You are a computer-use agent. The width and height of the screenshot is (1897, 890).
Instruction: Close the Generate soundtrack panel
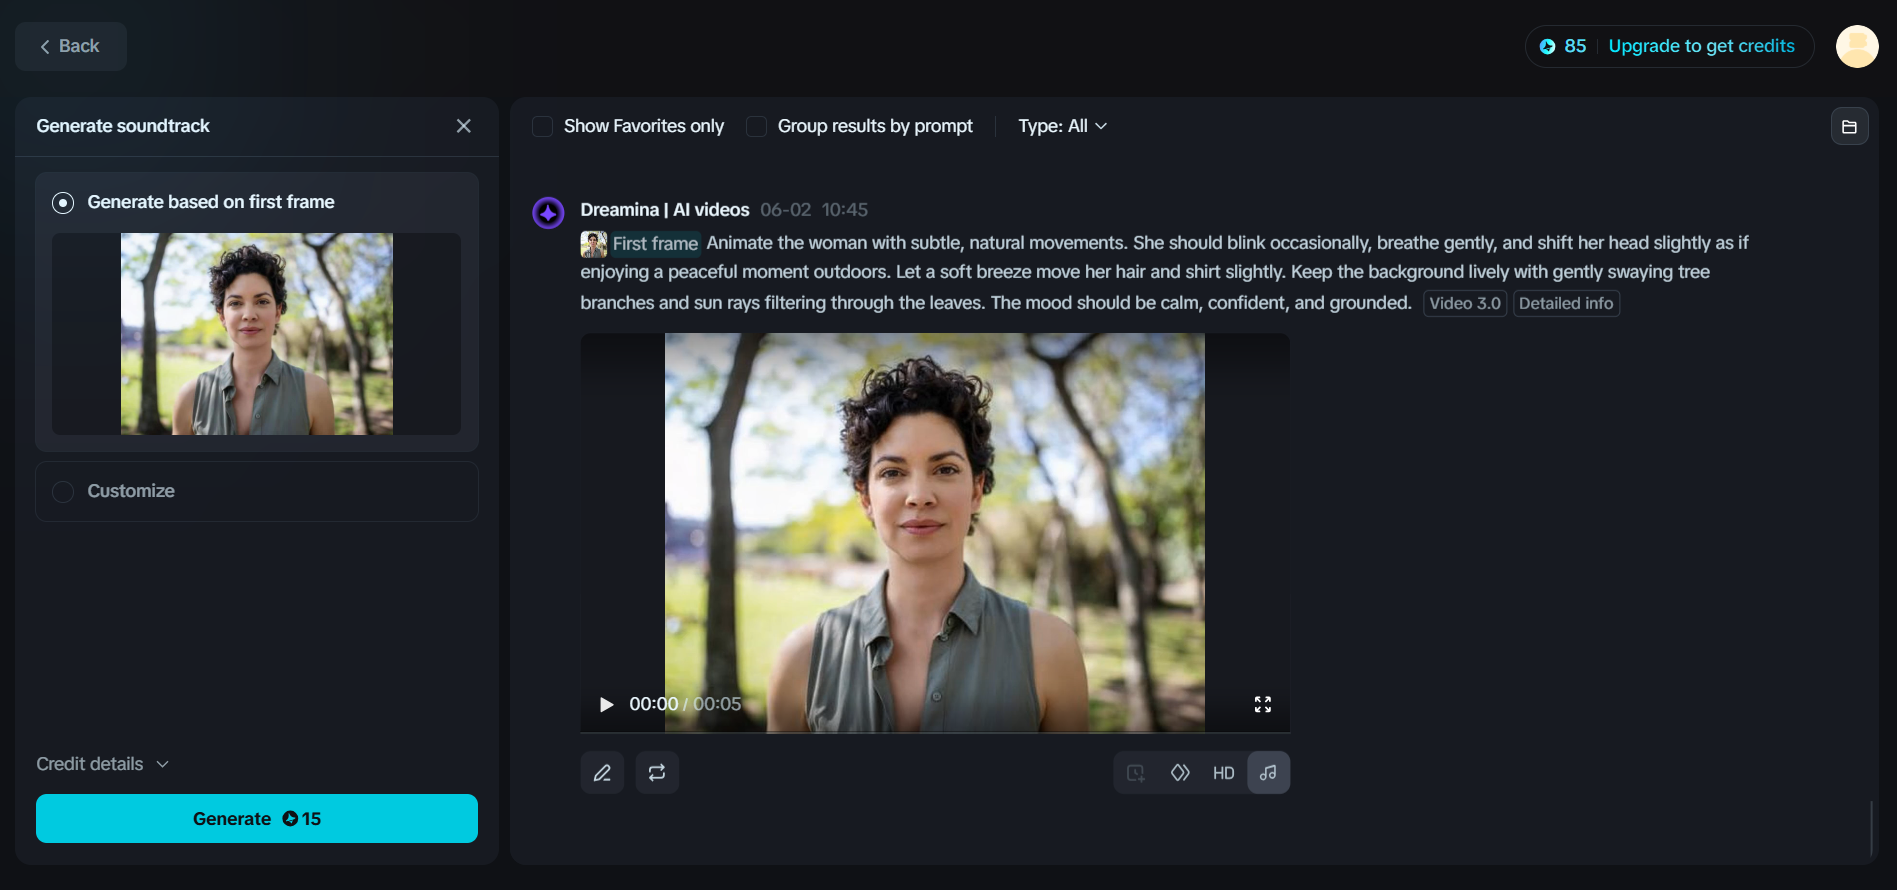click(464, 126)
